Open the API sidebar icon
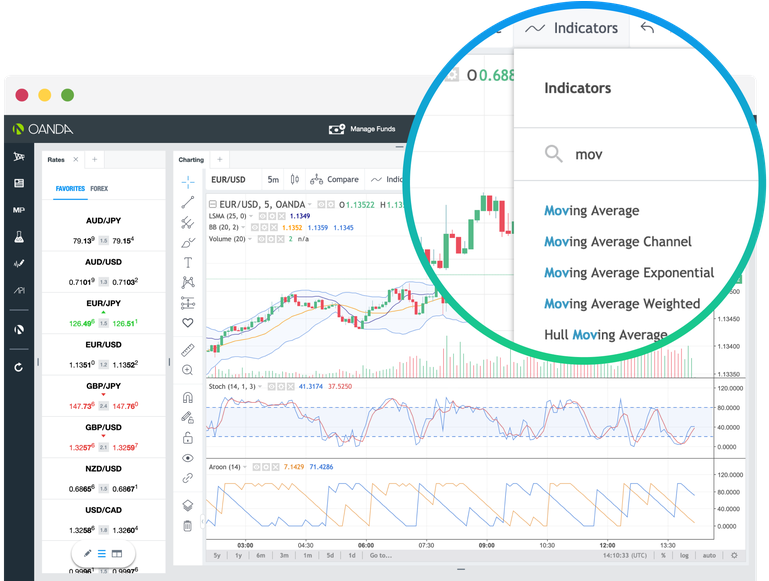The width and height of the screenshot is (769, 581). pyautogui.click(x=19, y=290)
